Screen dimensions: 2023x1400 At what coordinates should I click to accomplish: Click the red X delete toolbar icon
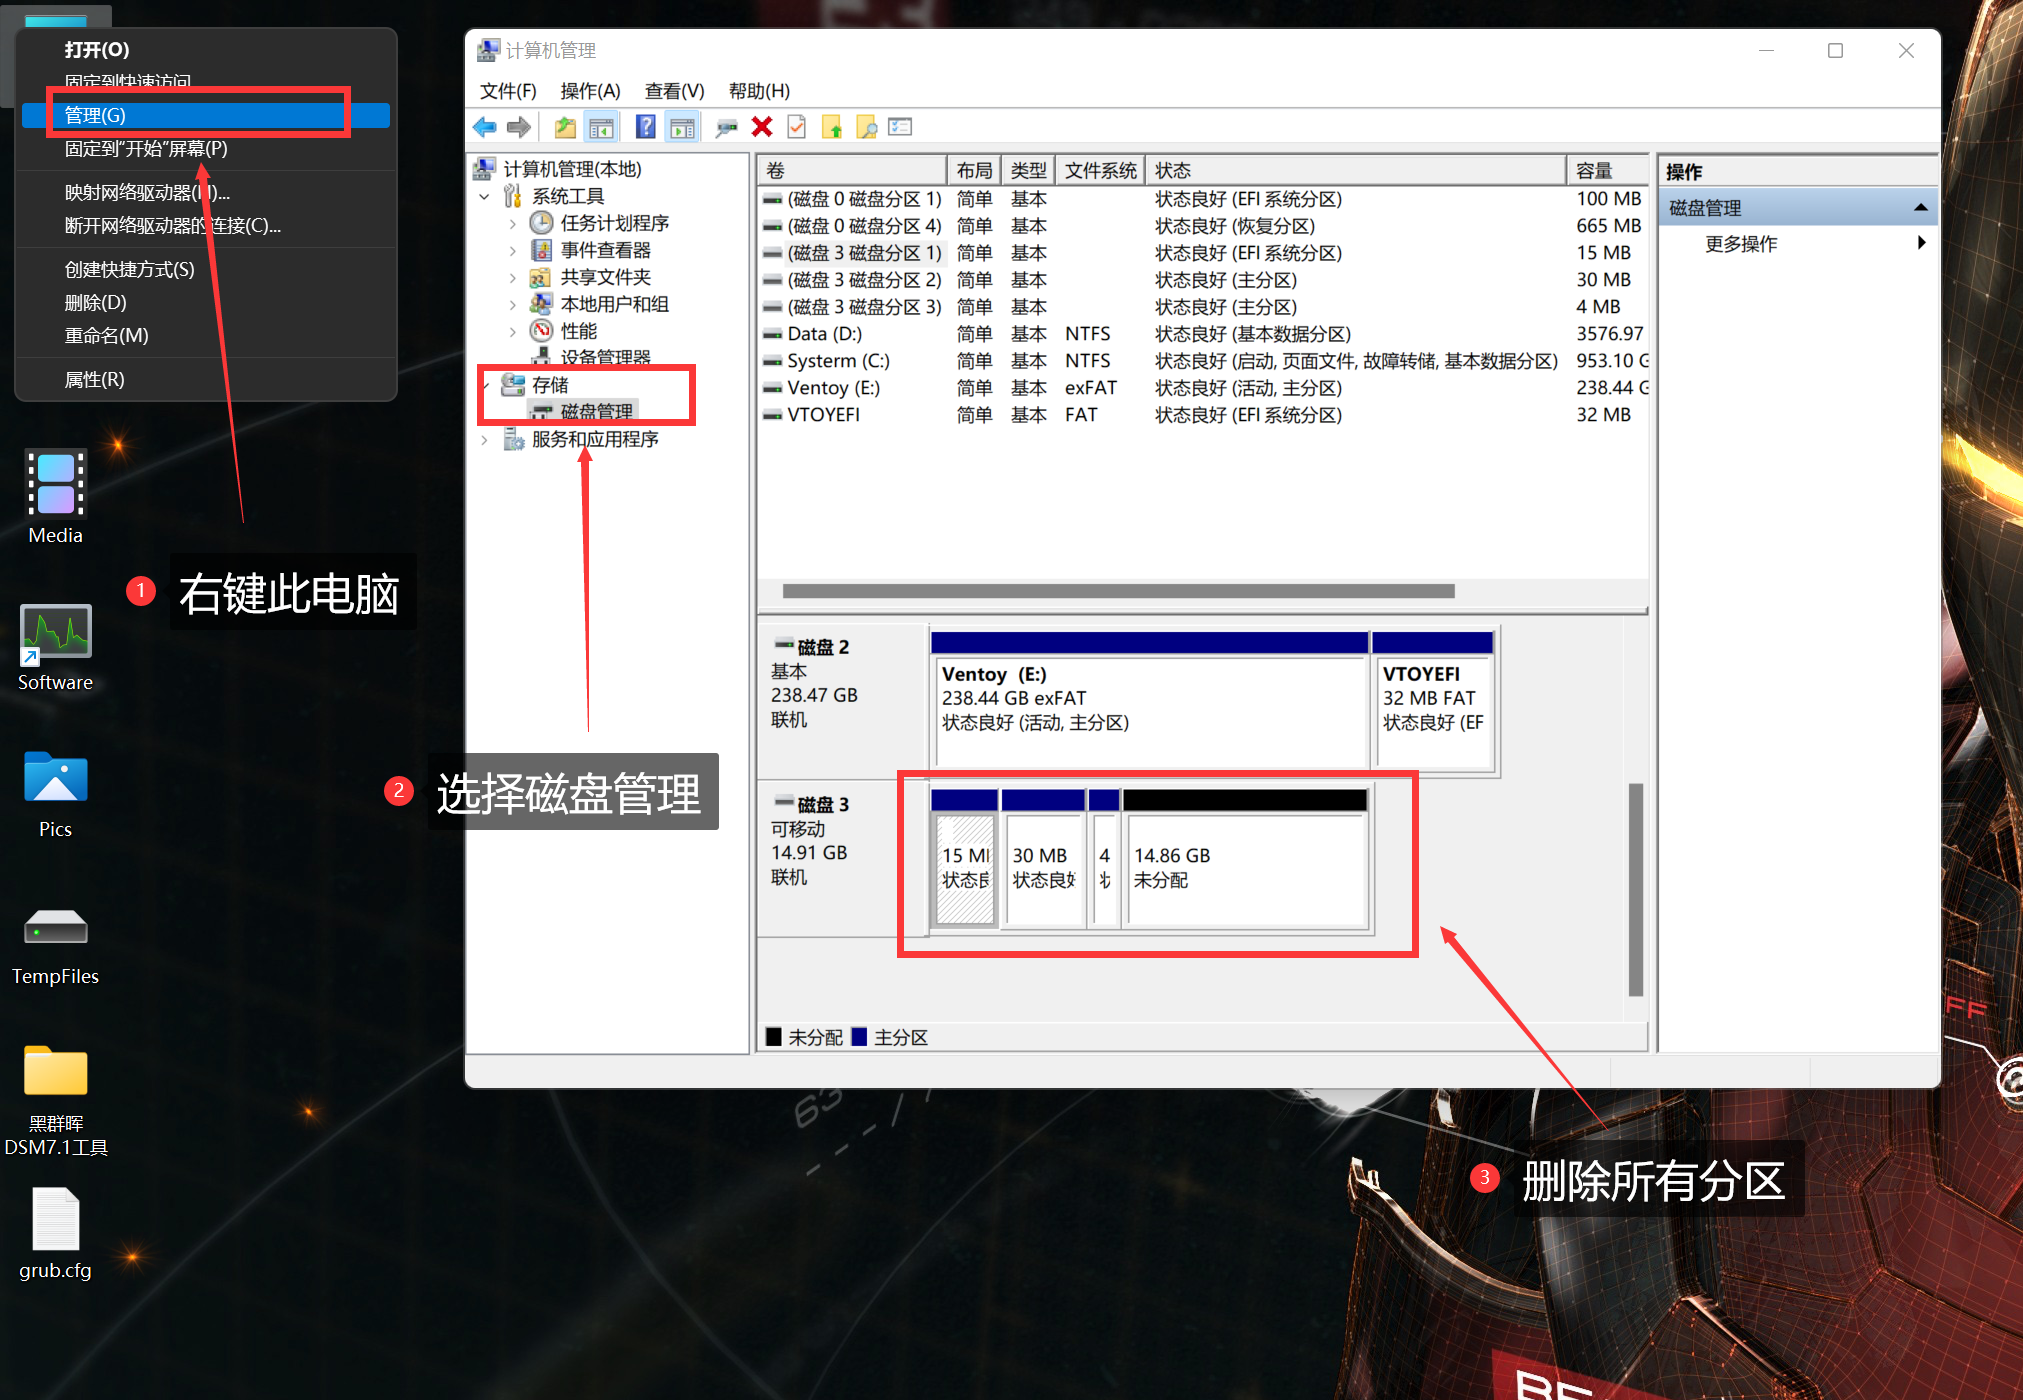pyautogui.click(x=762, y=127)
